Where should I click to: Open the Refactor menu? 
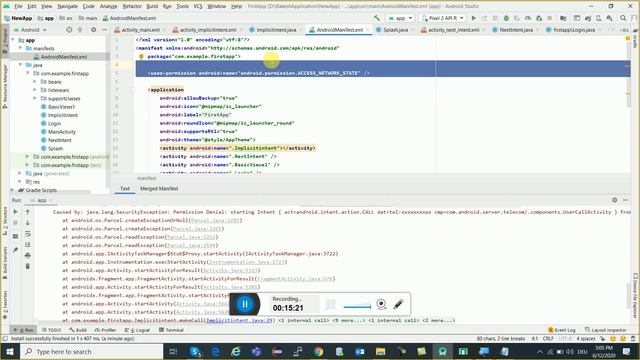[x=132, y=6]
